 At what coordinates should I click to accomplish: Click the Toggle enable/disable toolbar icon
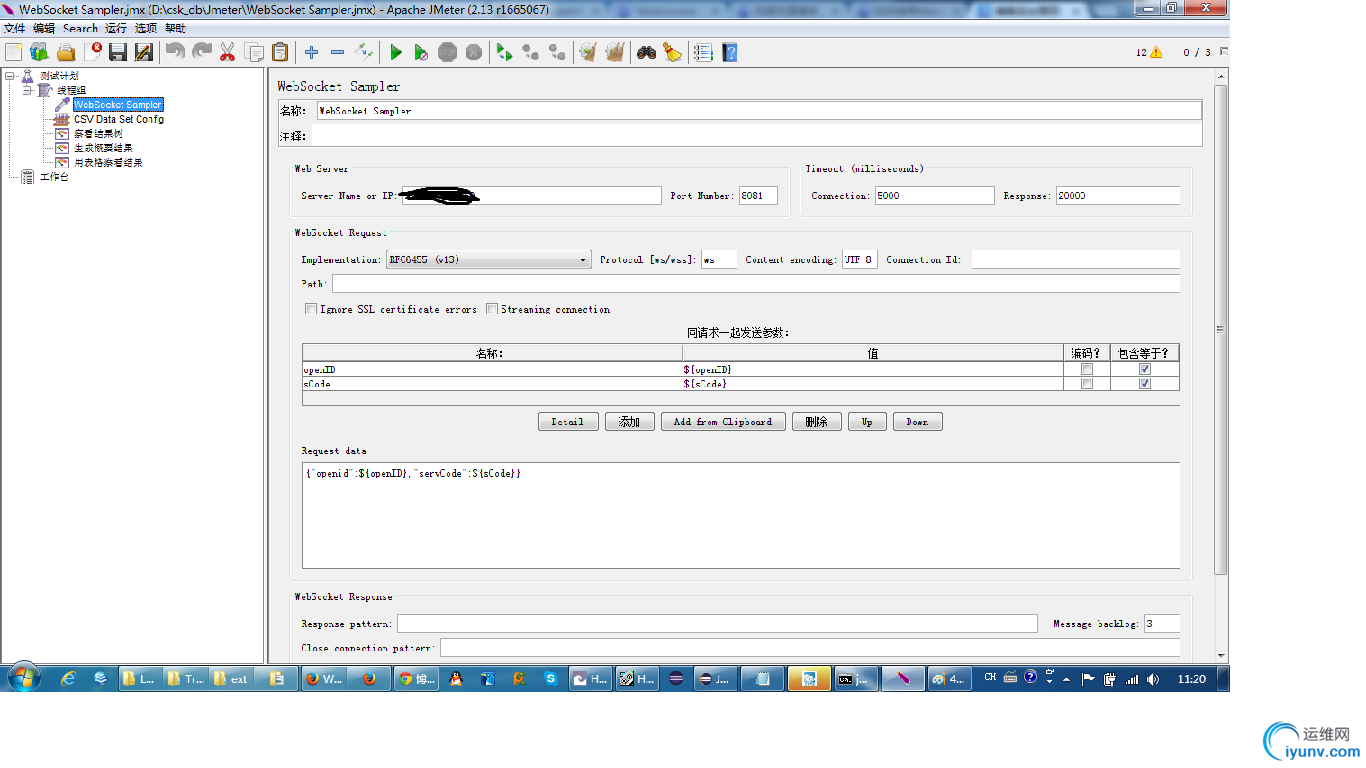[364, 52]
